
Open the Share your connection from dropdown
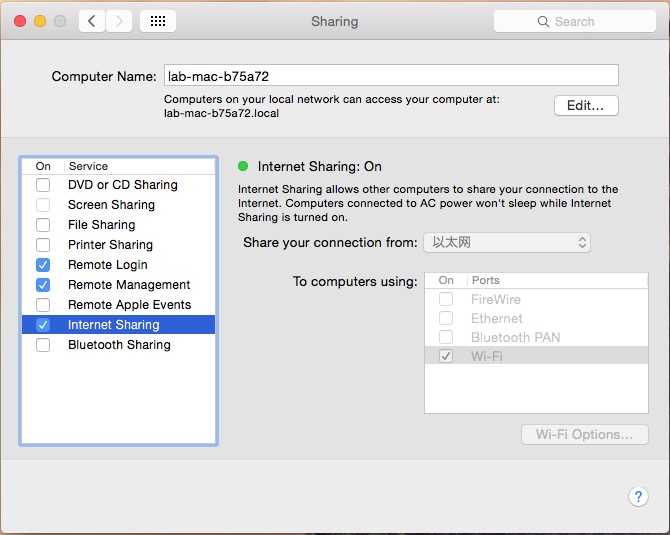click(x=507, y=242)
